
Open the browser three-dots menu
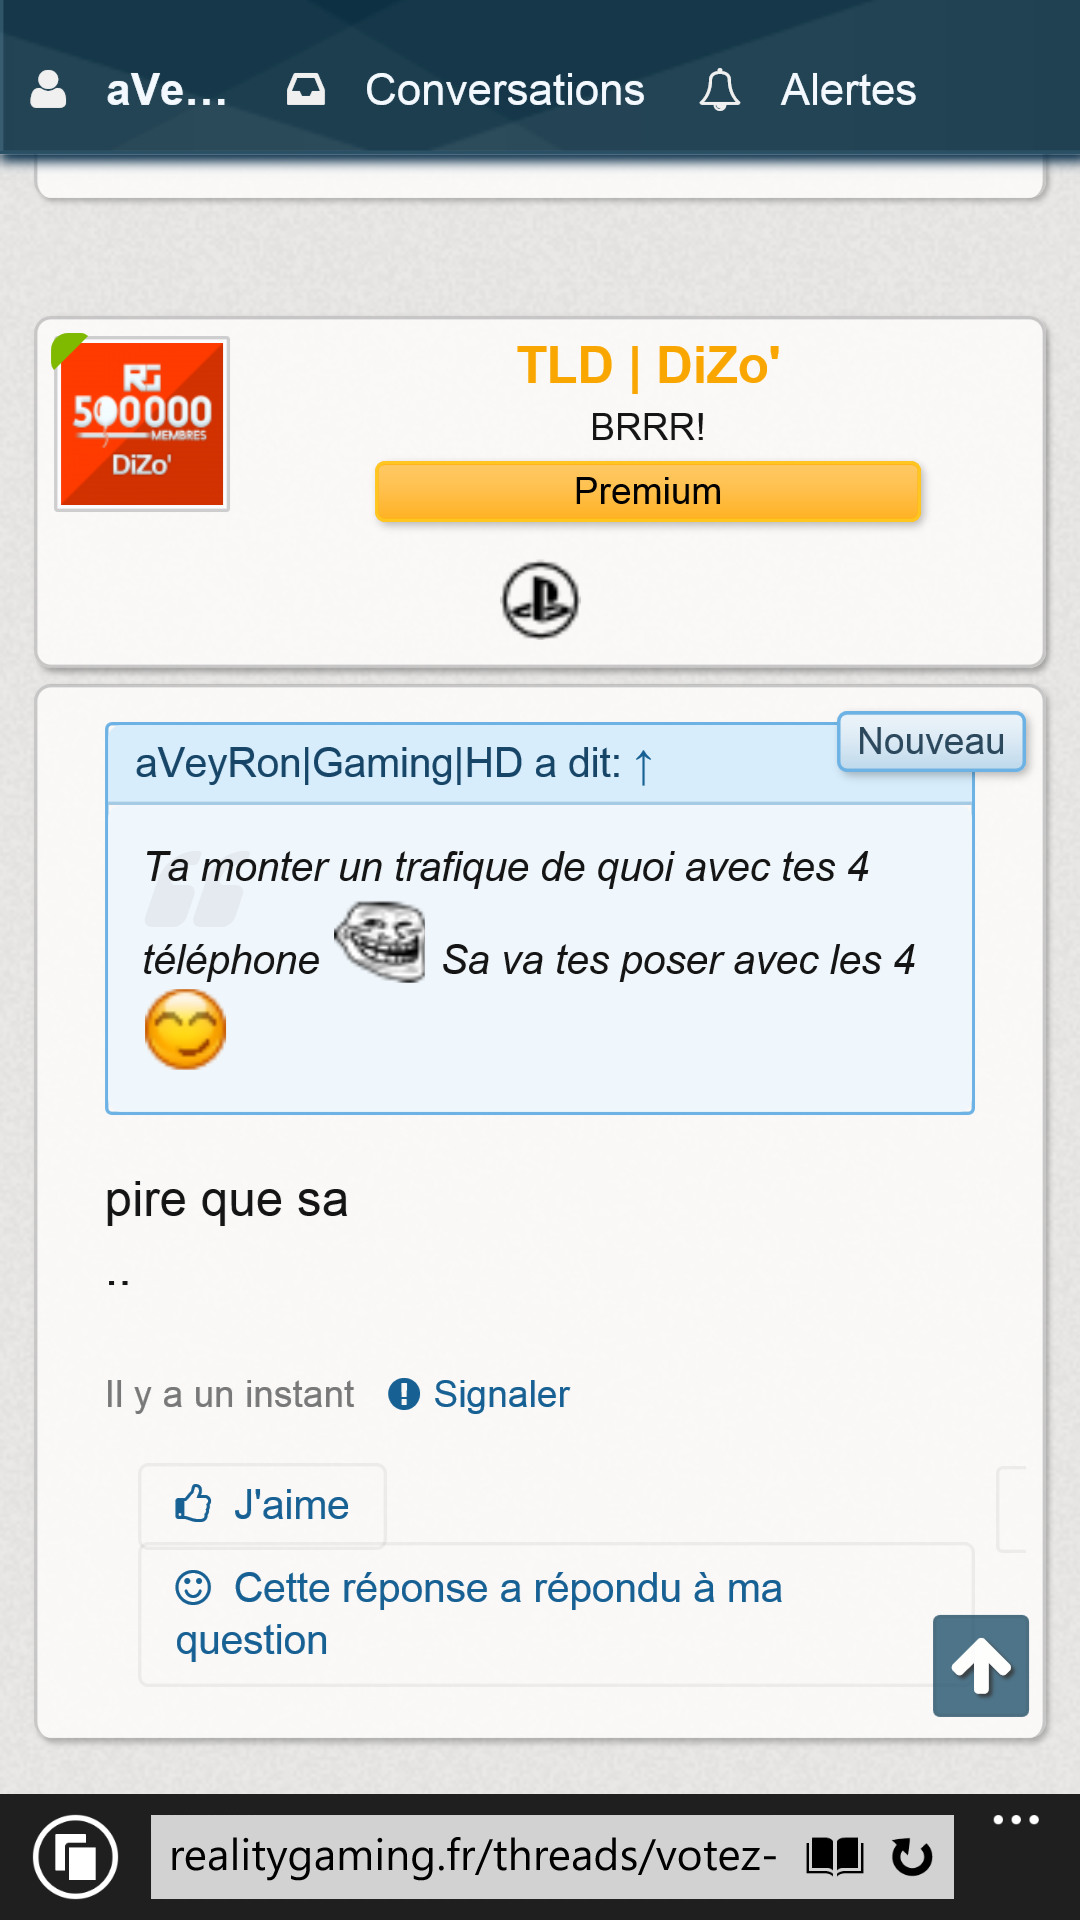[x=1016, y=1820]
